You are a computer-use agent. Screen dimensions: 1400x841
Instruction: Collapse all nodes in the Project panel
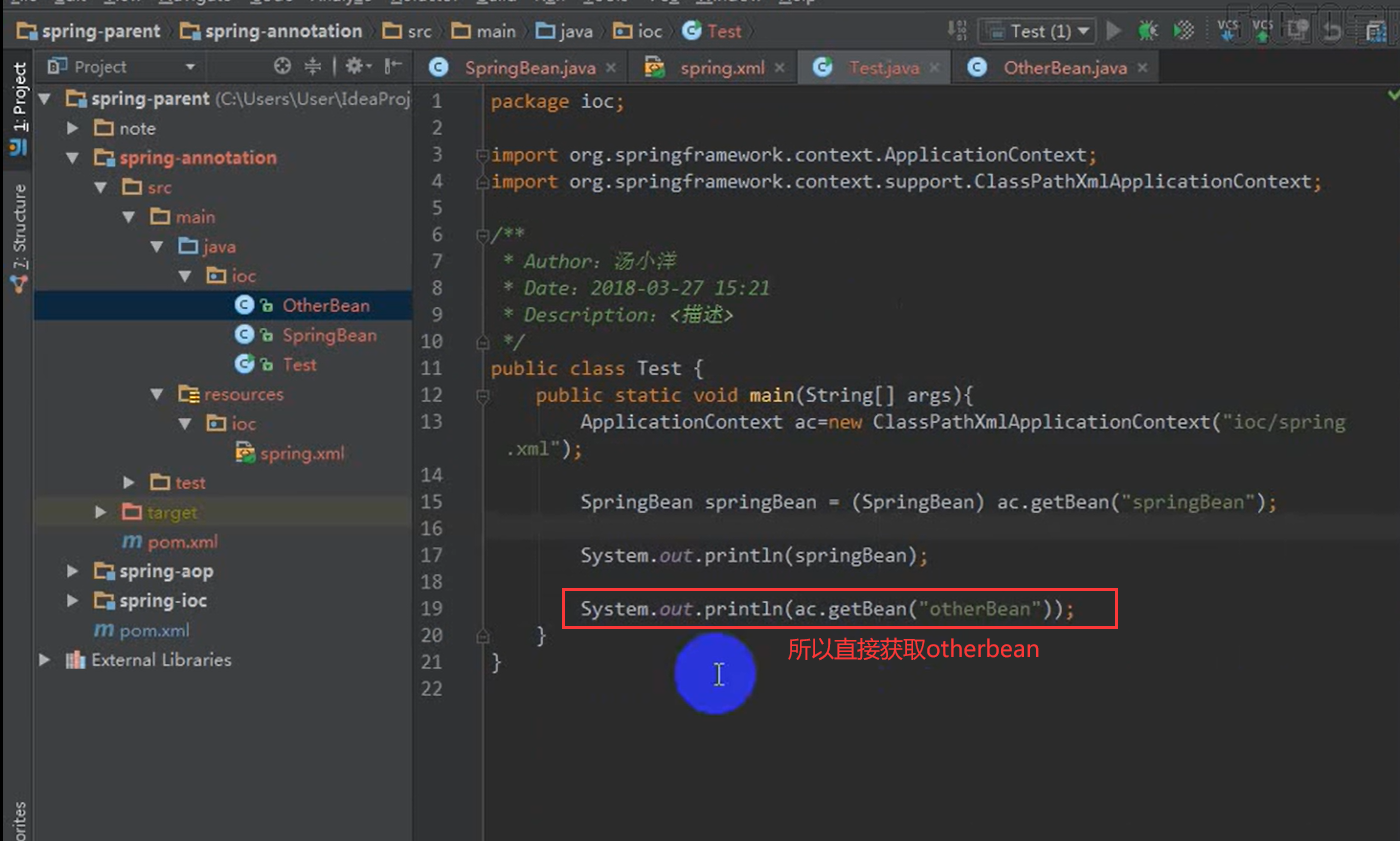313,67
